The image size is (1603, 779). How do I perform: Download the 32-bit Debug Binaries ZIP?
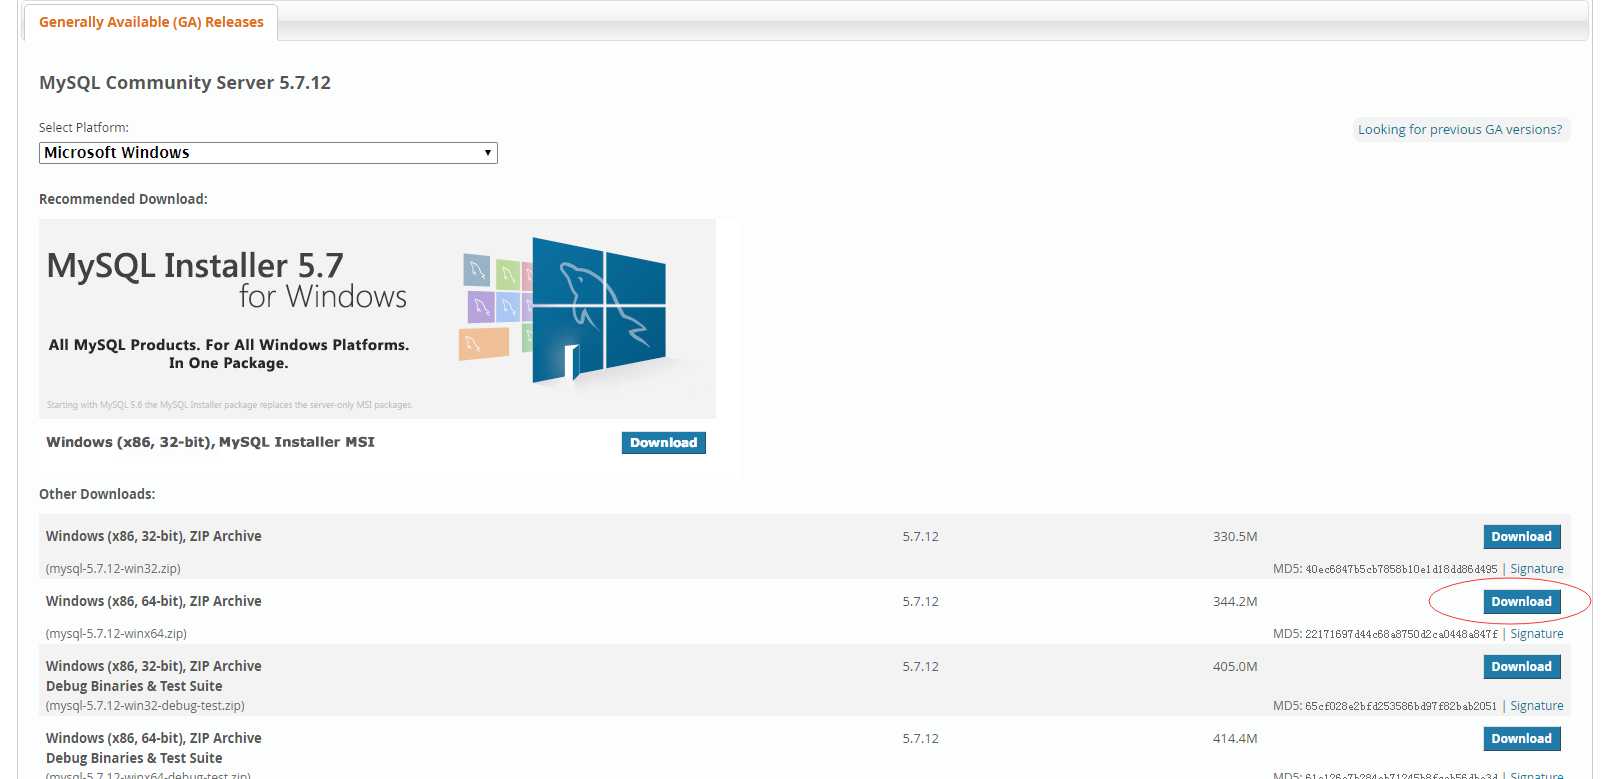pos(1521,667)
